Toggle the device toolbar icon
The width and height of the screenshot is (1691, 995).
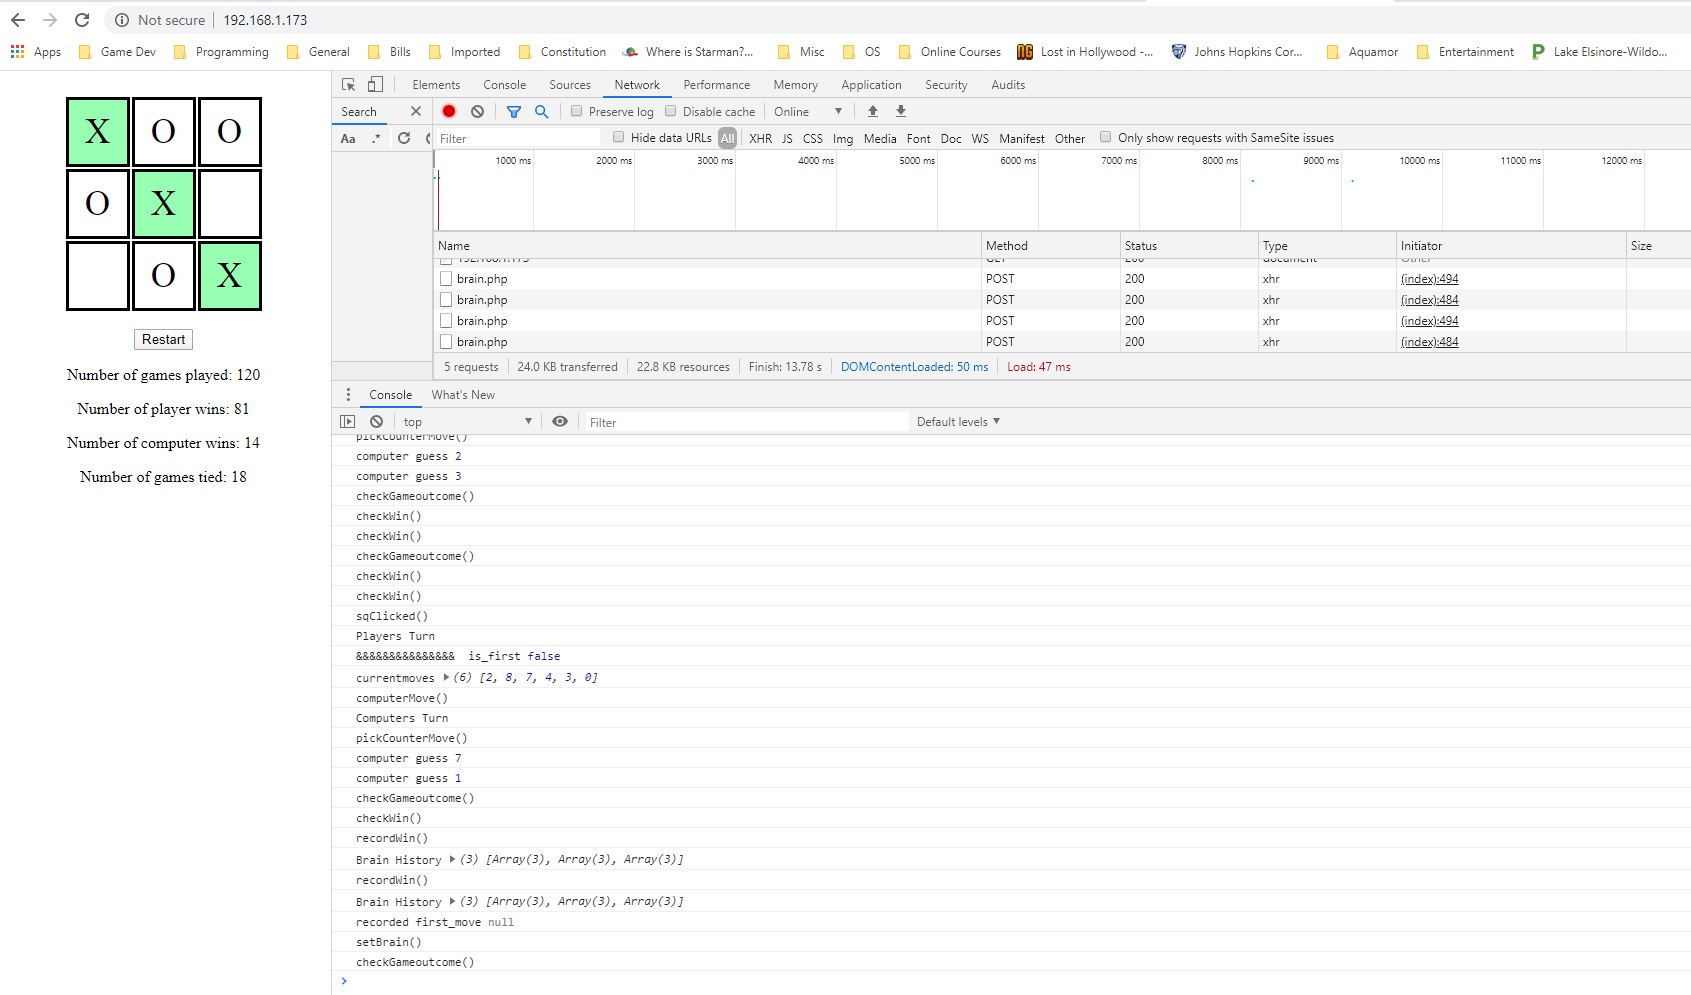coord(375,85)
